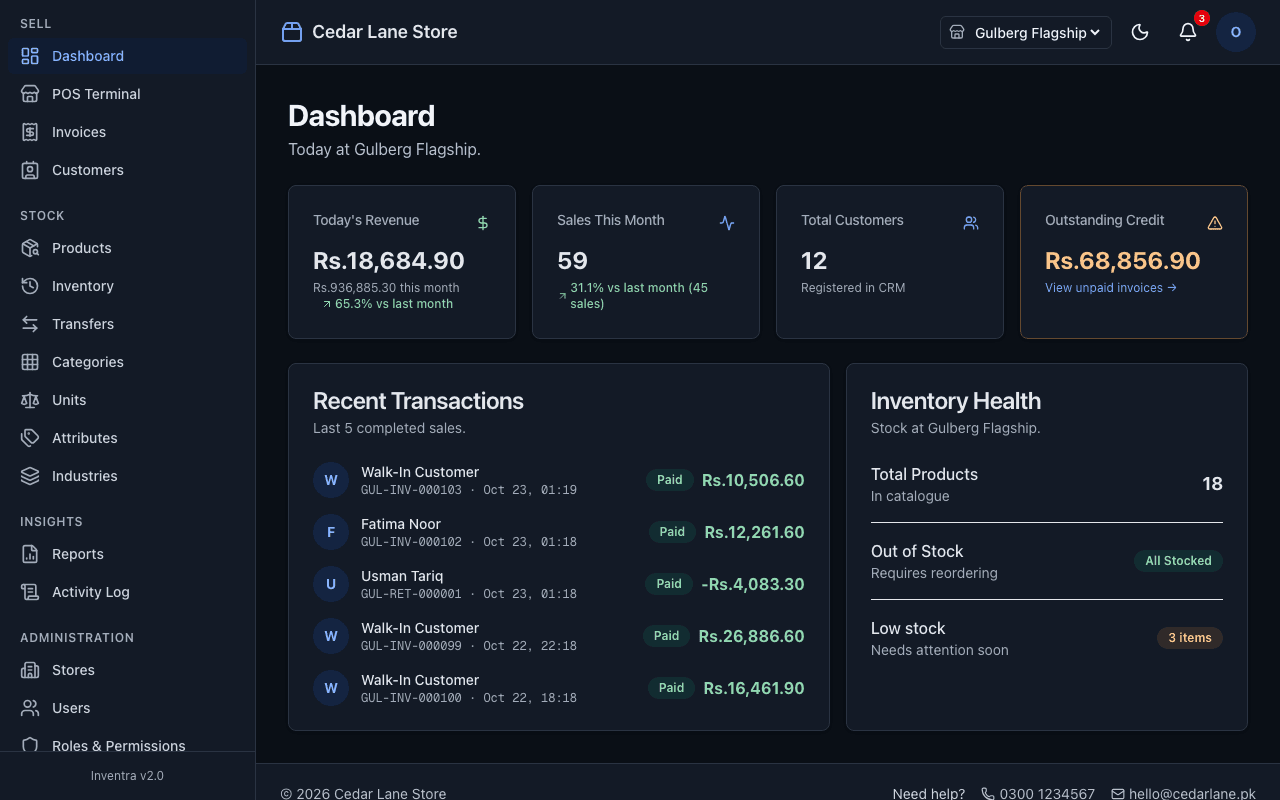Screen dimensions: 1280x800
Task: Click Sales This Month activity icon
Action: click(727, 223)
